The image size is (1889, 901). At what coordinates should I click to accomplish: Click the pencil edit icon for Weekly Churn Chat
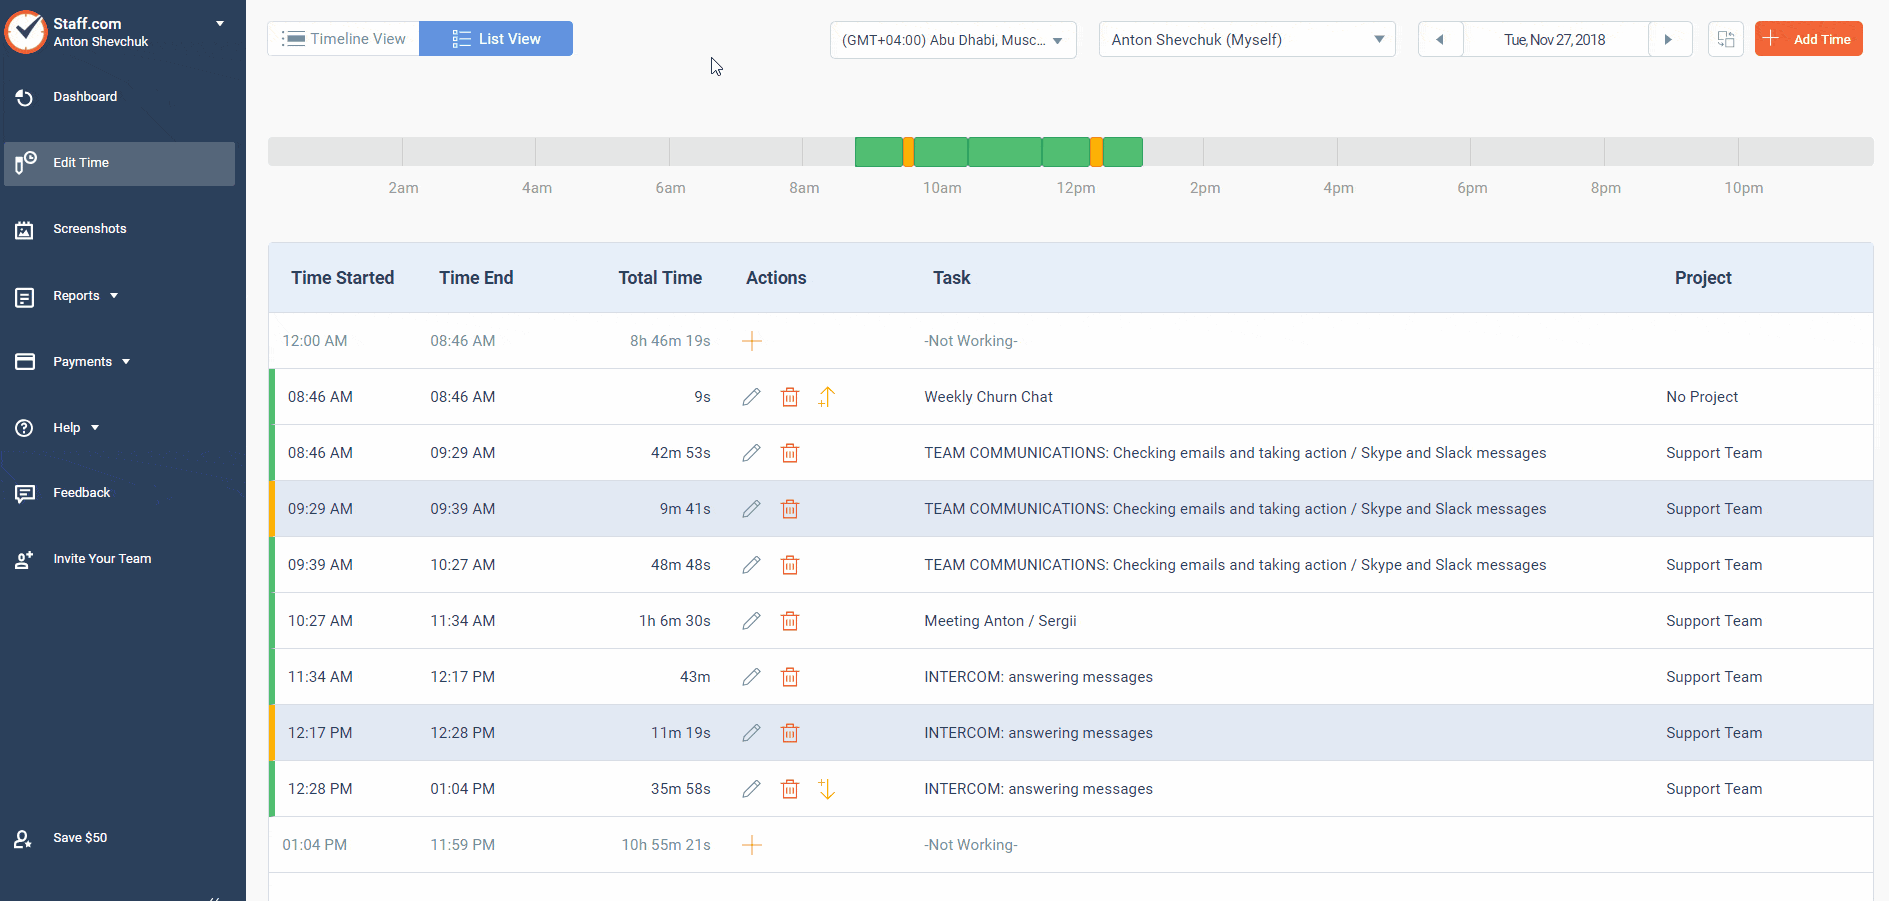[751, 397]
